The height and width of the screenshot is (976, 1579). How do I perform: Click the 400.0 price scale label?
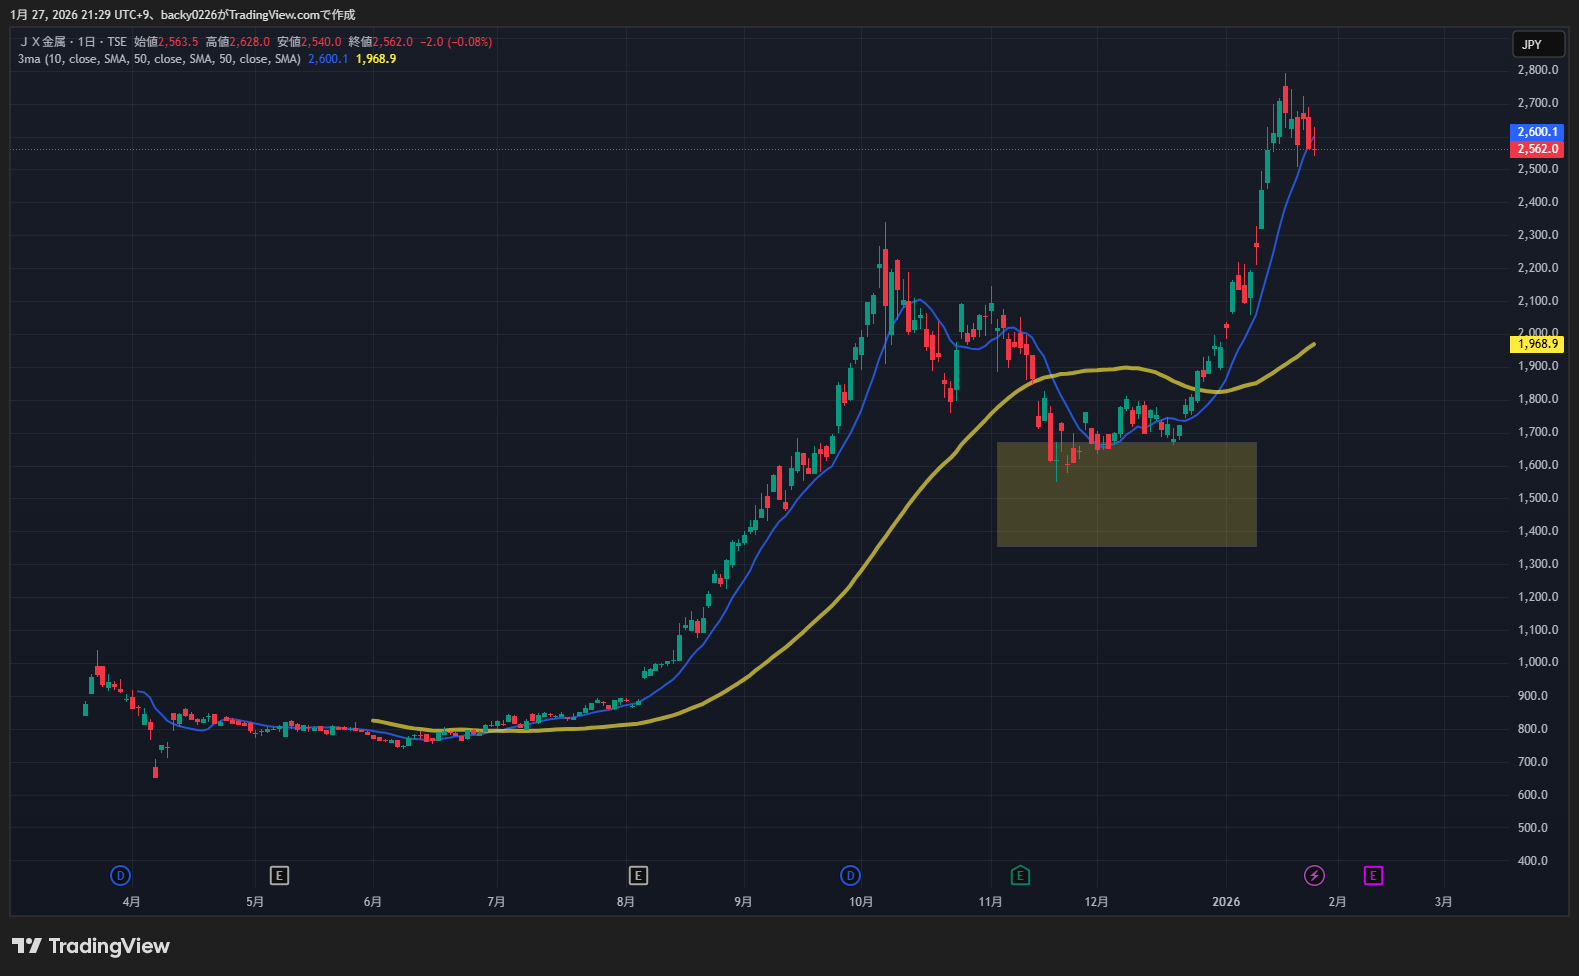1532,861
